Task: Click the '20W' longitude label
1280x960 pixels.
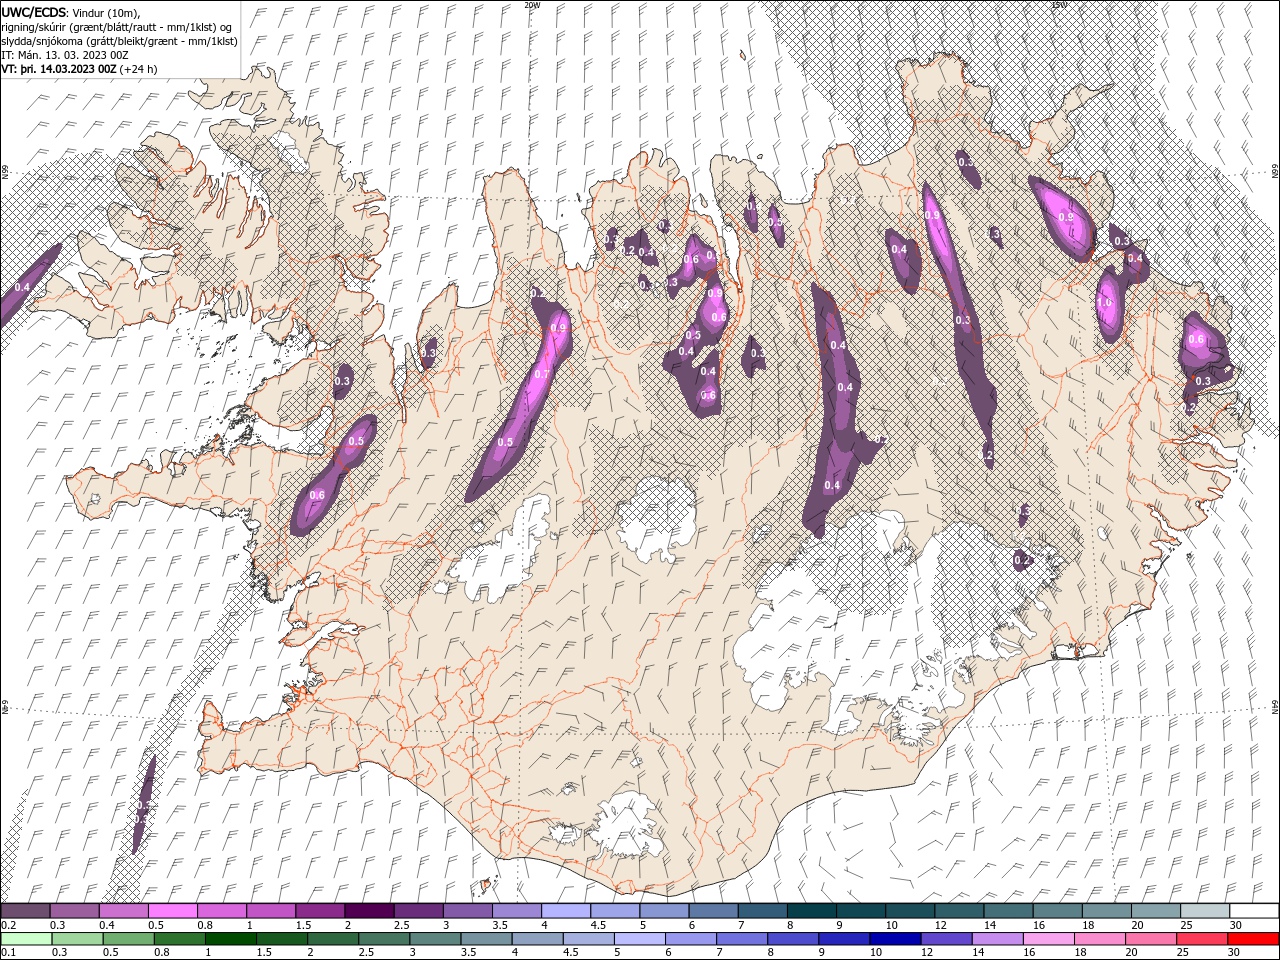Action: point(532,5)
